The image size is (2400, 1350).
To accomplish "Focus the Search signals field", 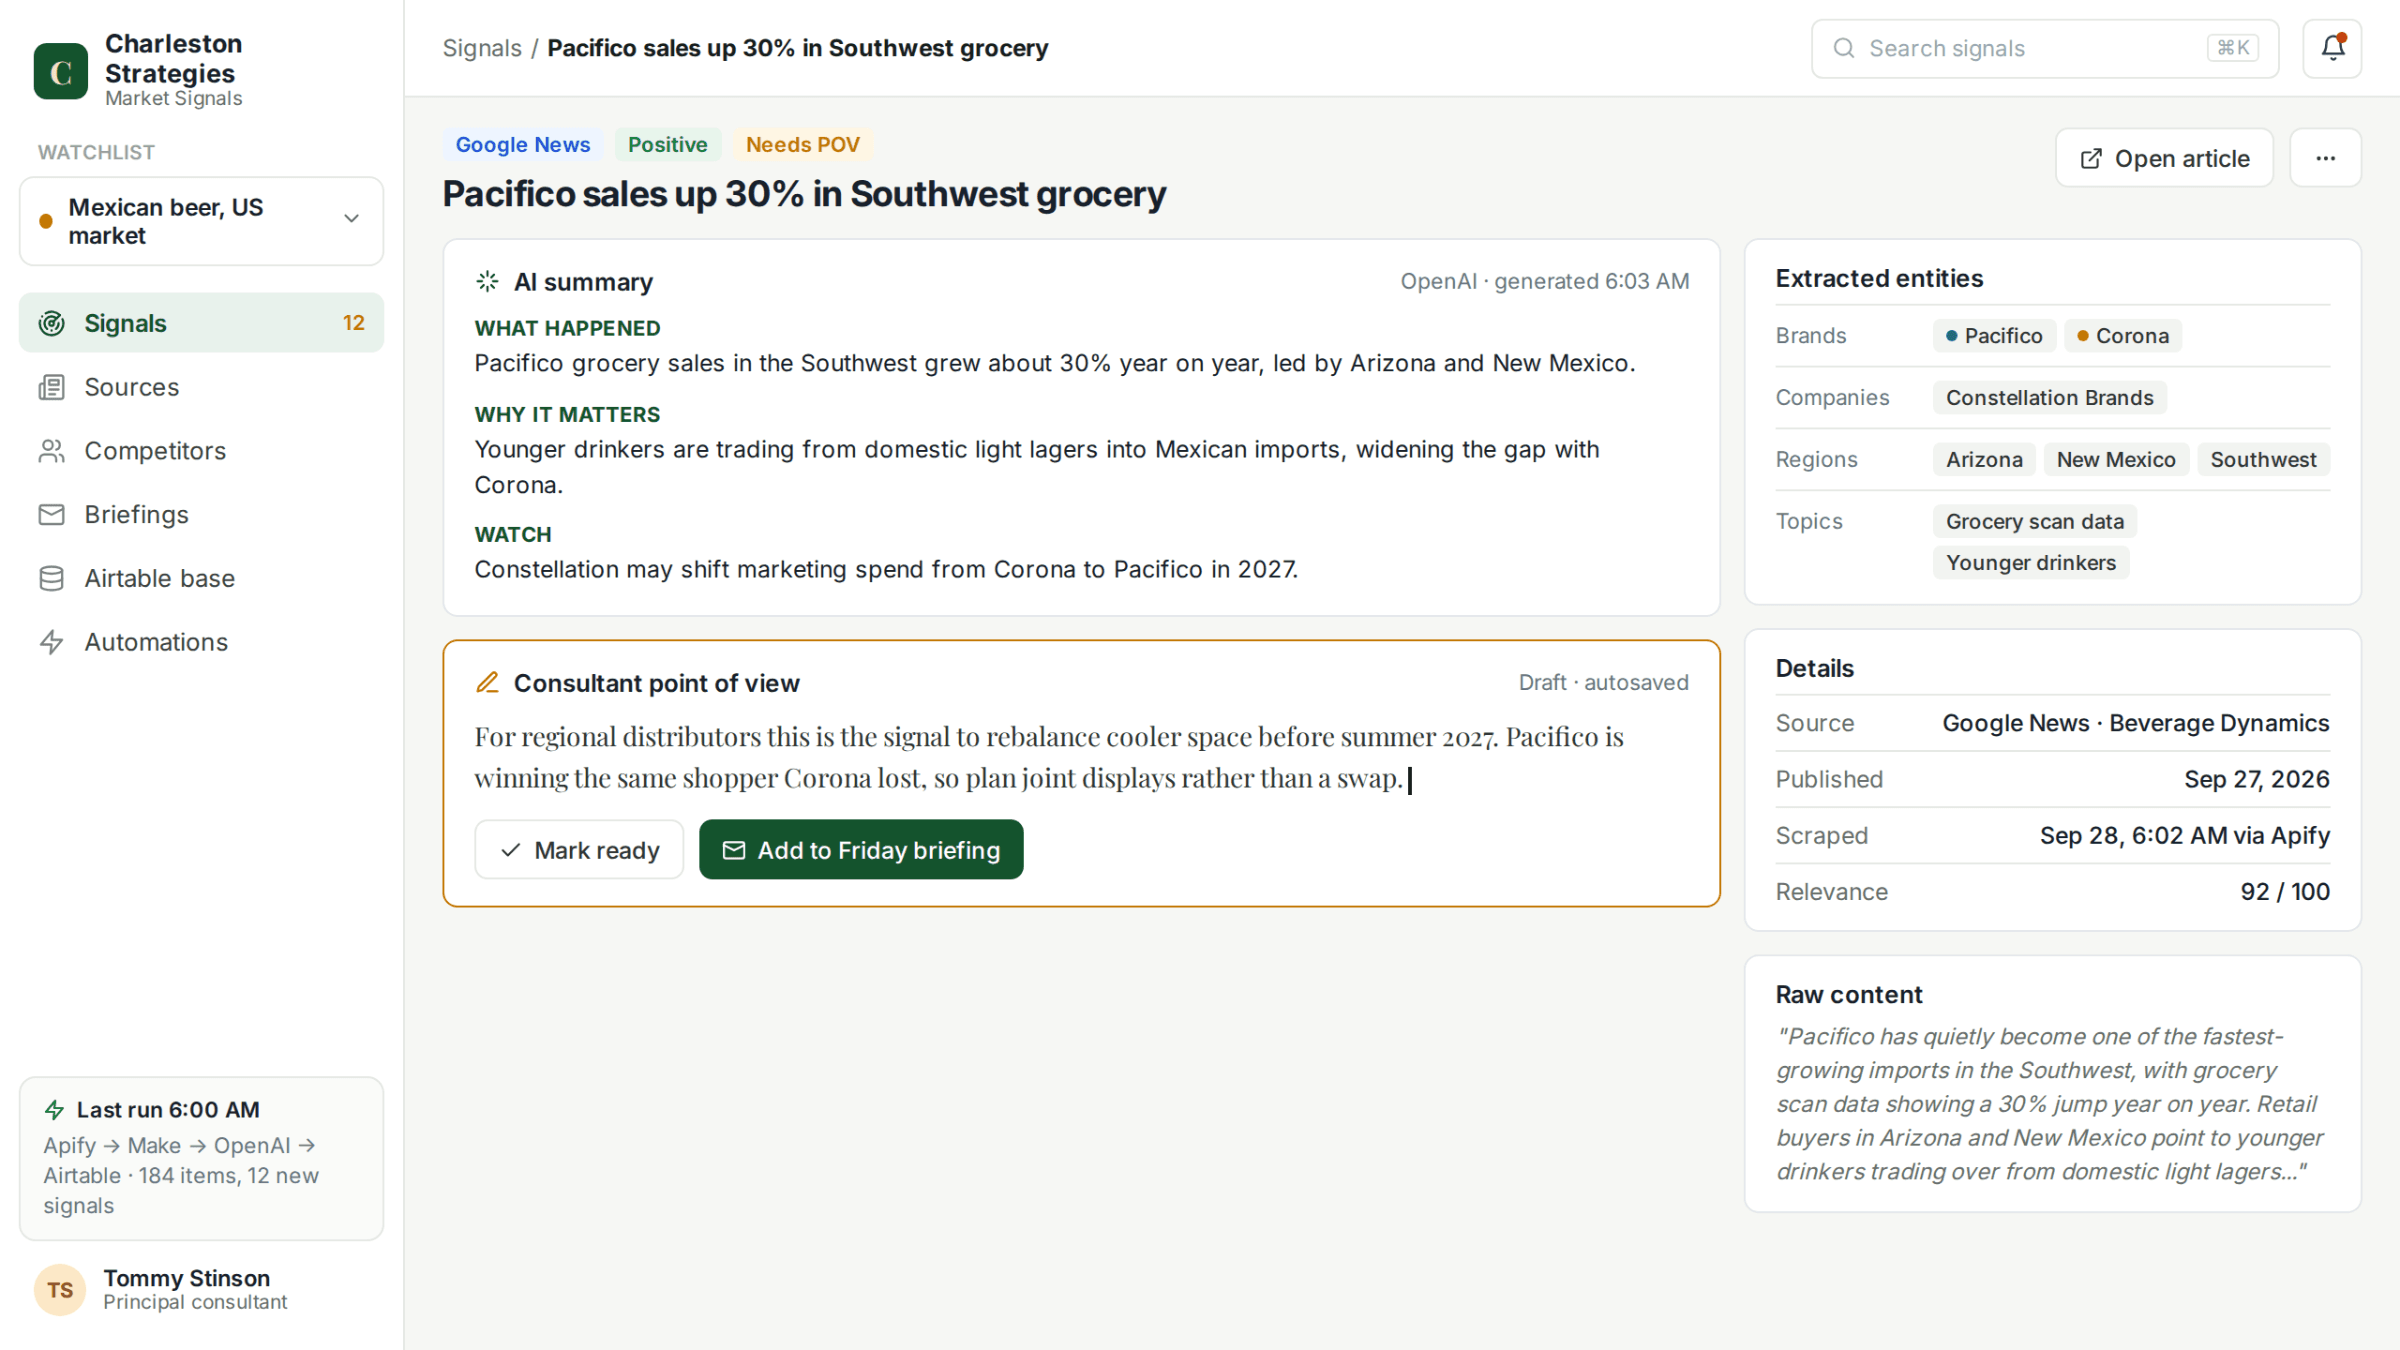I will tap(2045, 48).
